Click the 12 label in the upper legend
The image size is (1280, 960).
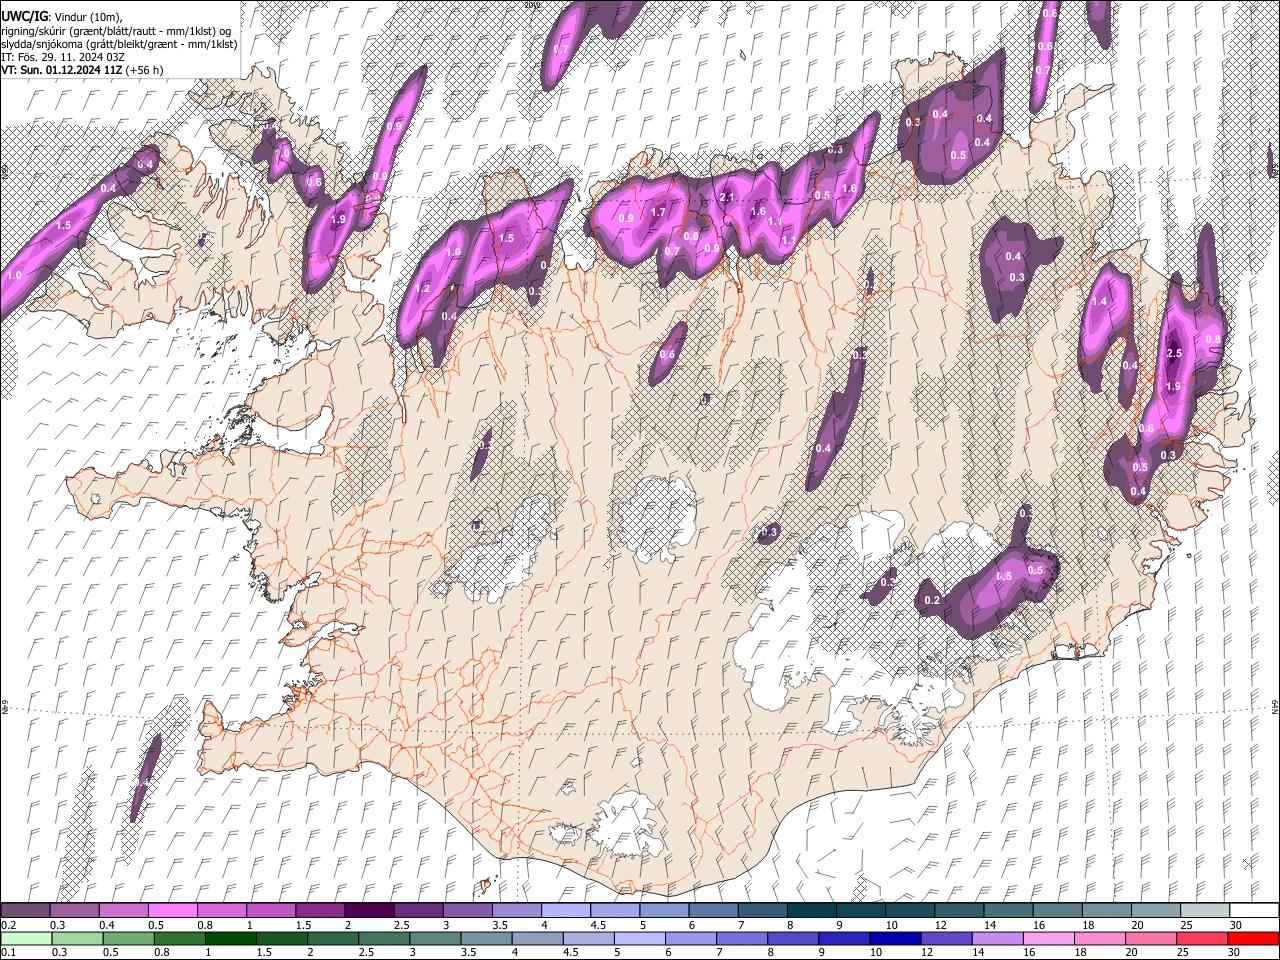coord(941,925)
